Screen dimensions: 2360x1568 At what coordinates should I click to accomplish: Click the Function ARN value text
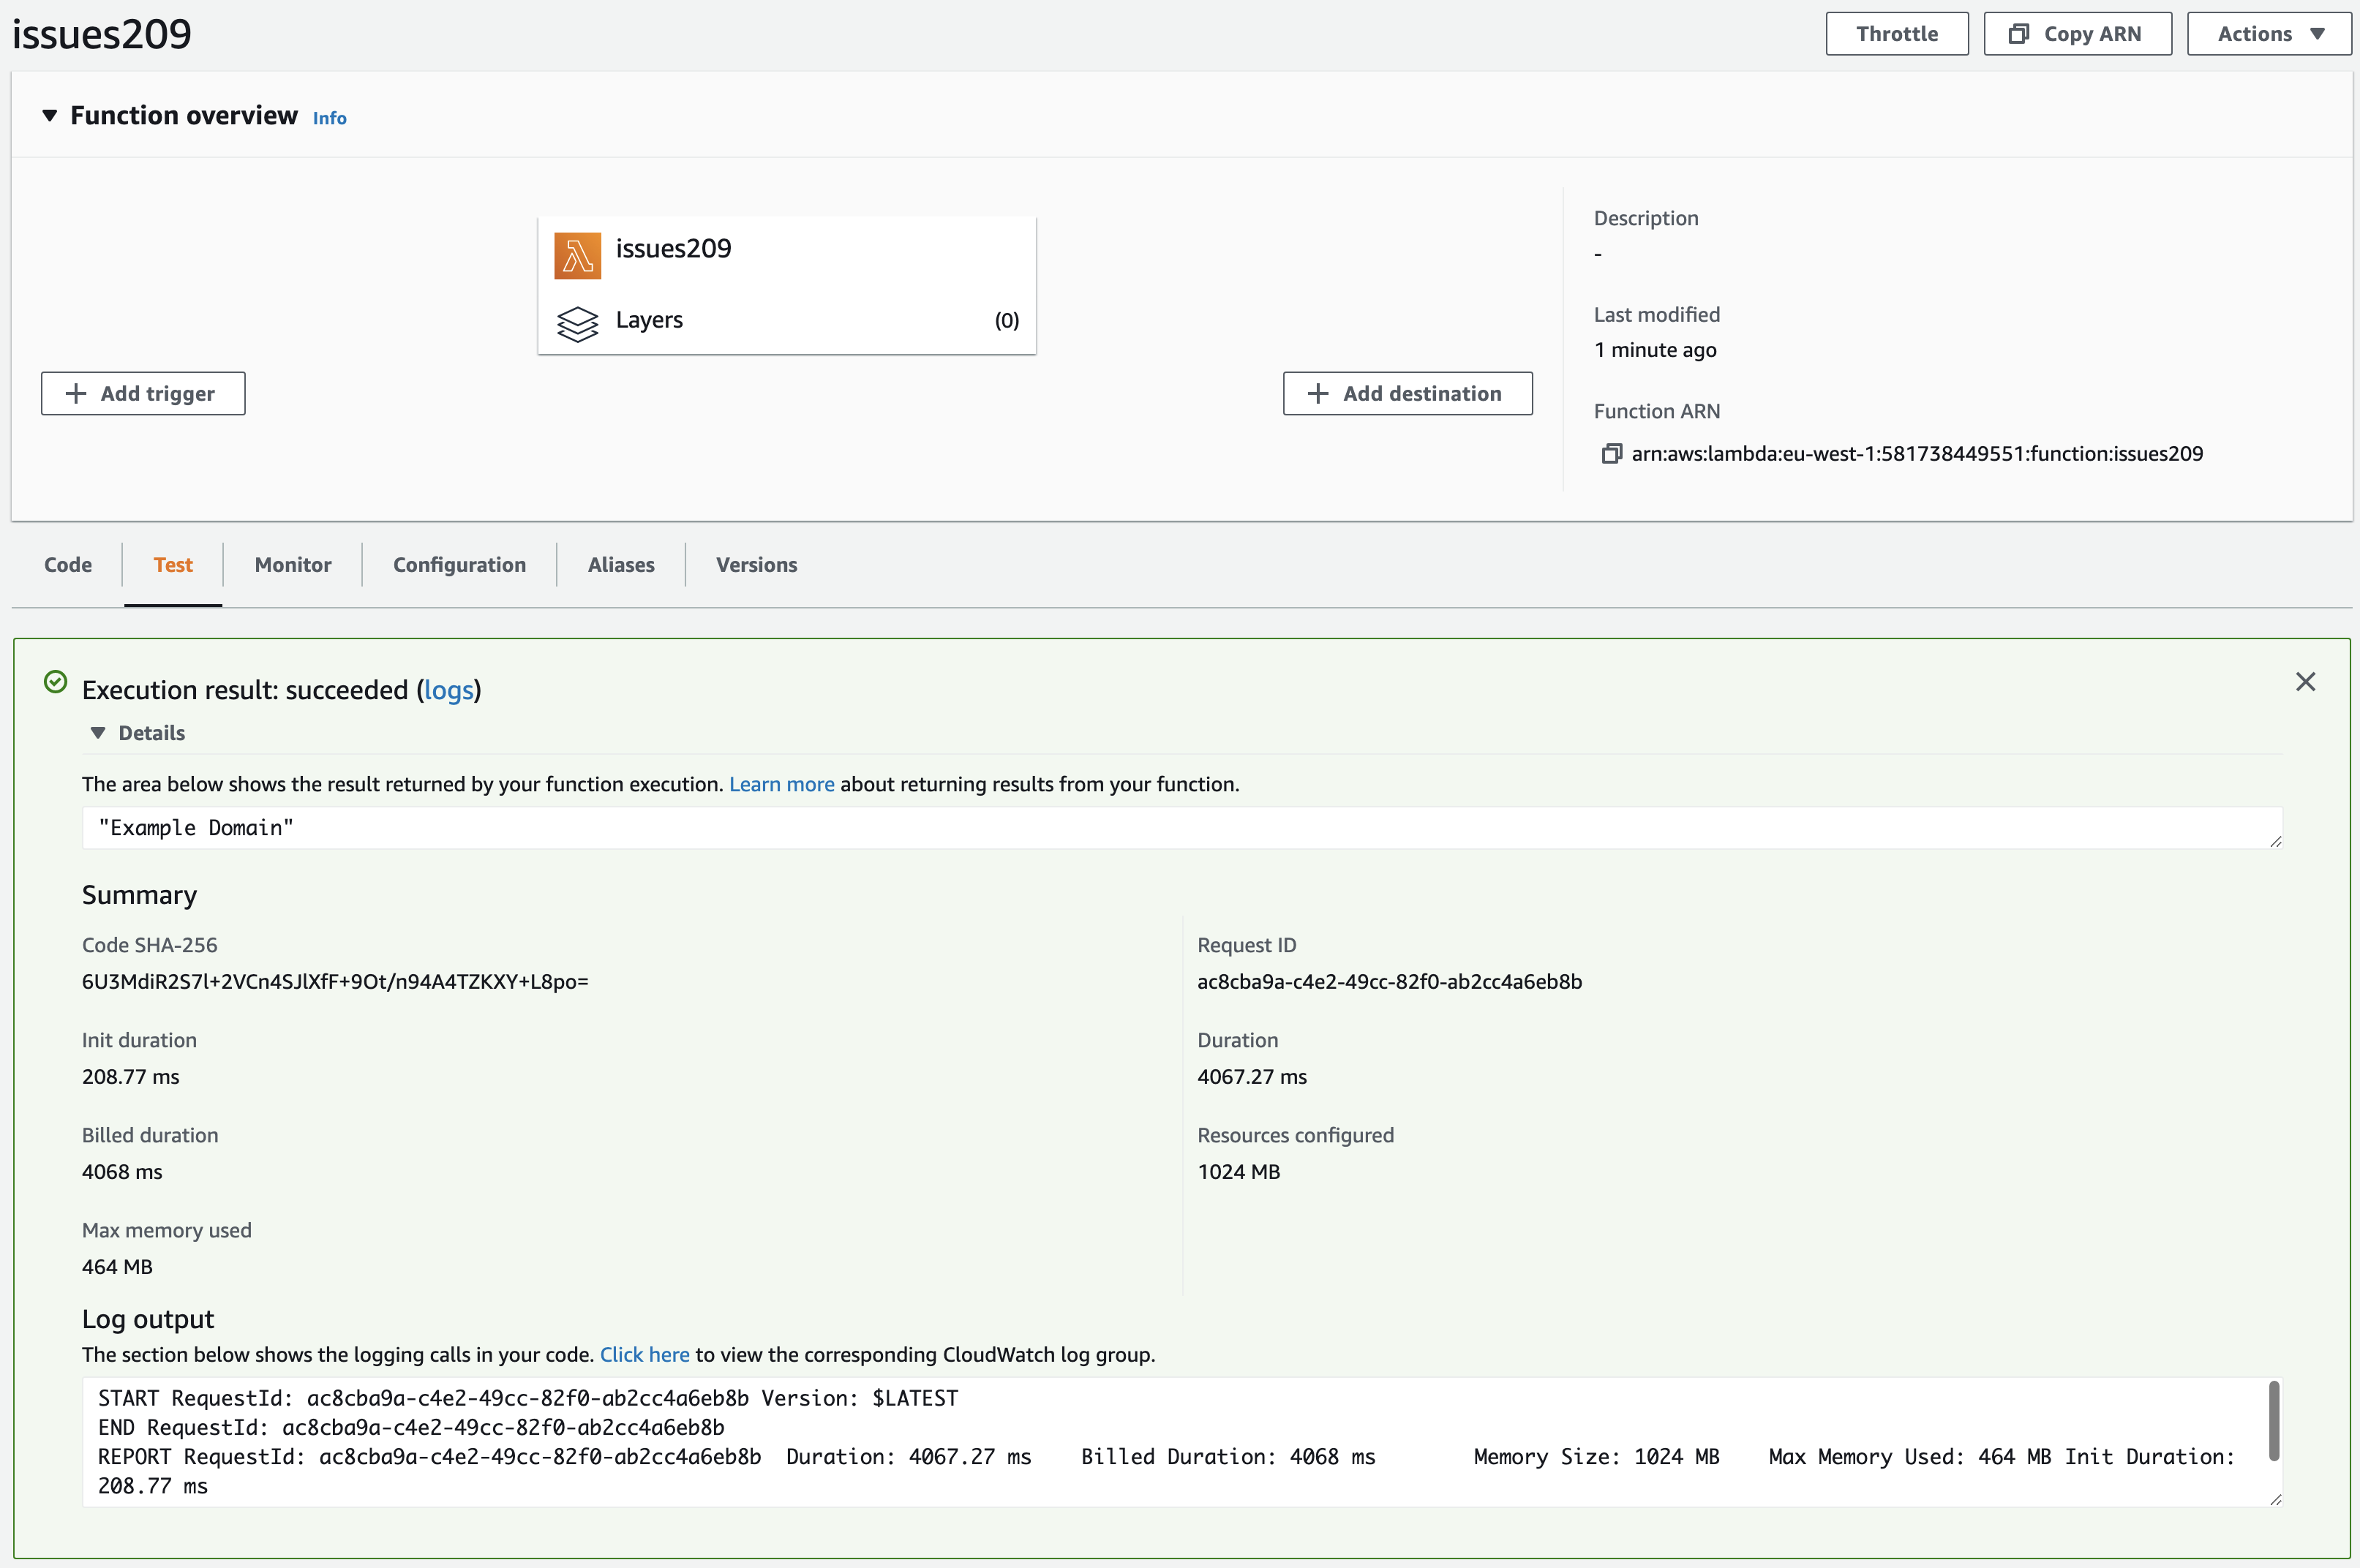pos(1917,454)
